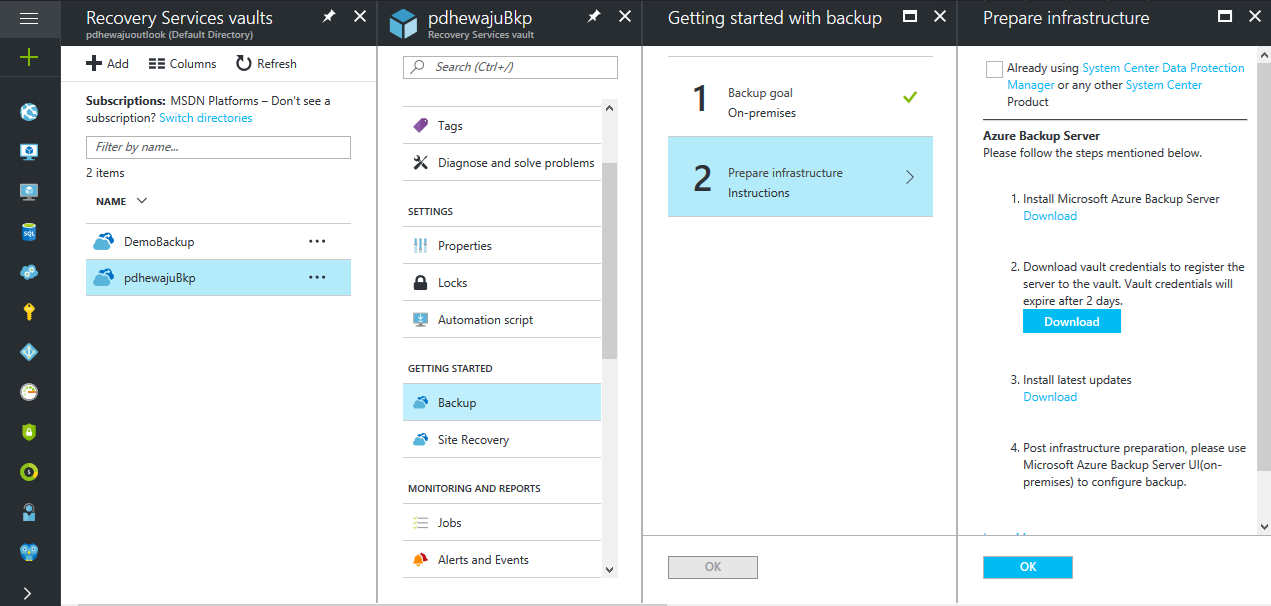Open the ellipsis menu for DemoBackup
The height and width of the screenshot is (606, 1271).
point(317,241)
